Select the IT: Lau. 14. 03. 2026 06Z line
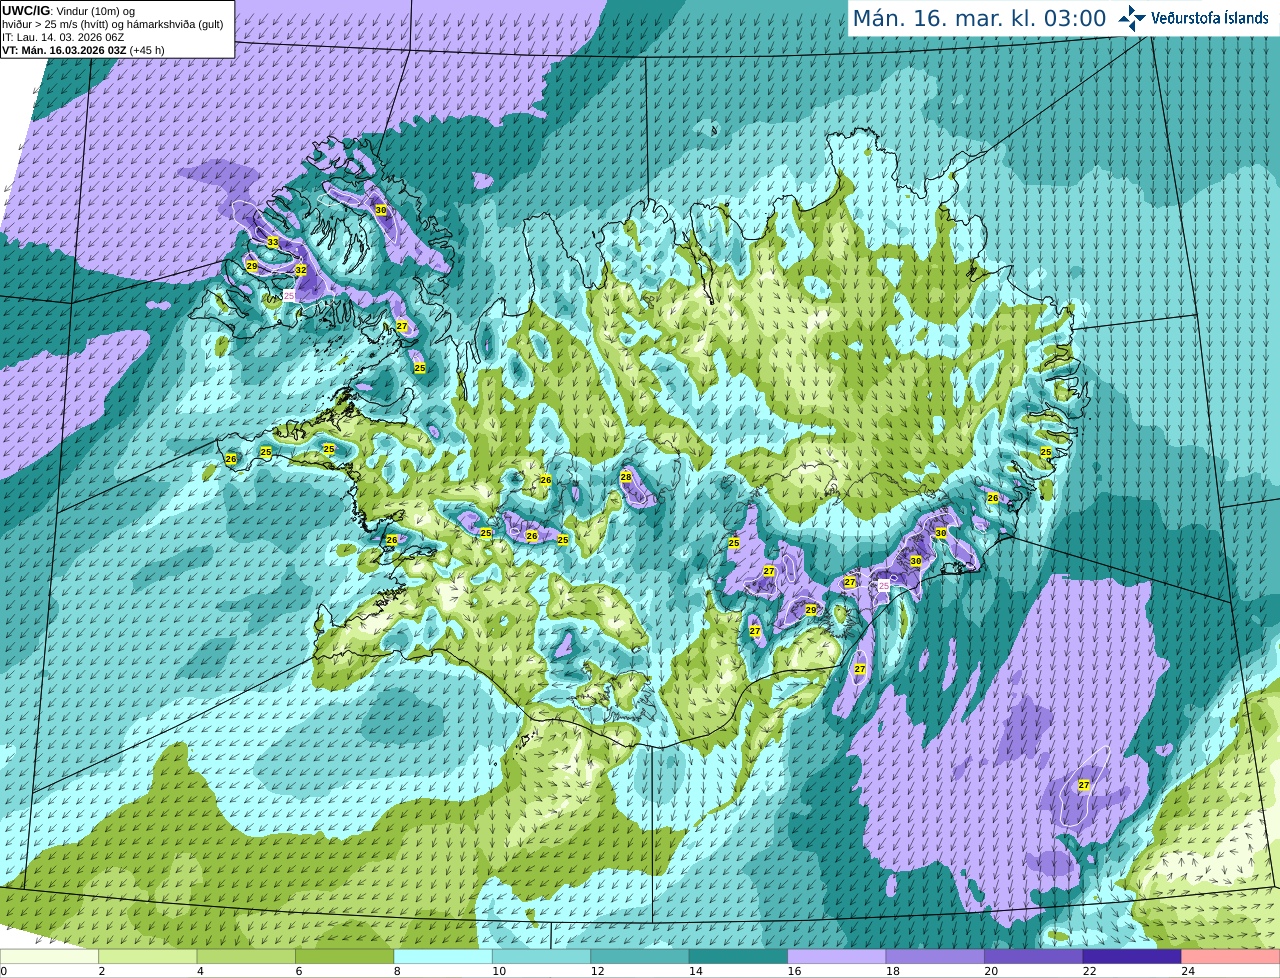The image size is (1280, 978). (63, 37)
